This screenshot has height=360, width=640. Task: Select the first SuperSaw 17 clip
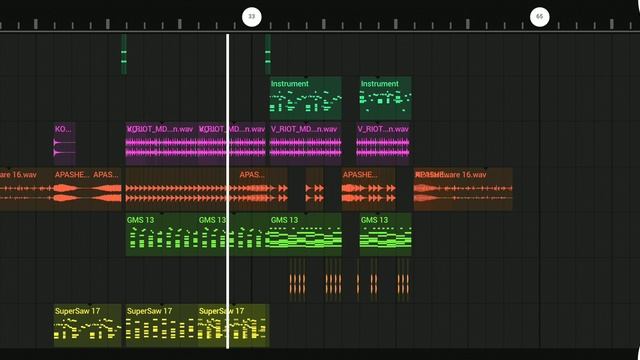[x=87, y=325]
